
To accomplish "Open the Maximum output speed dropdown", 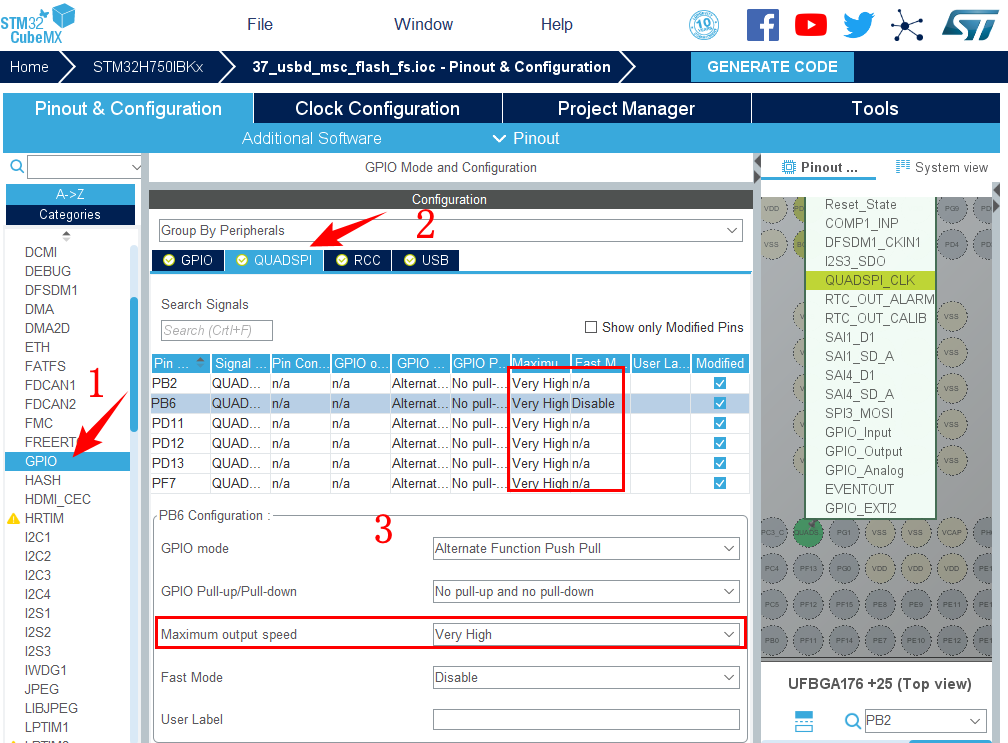I will [586, 634].
